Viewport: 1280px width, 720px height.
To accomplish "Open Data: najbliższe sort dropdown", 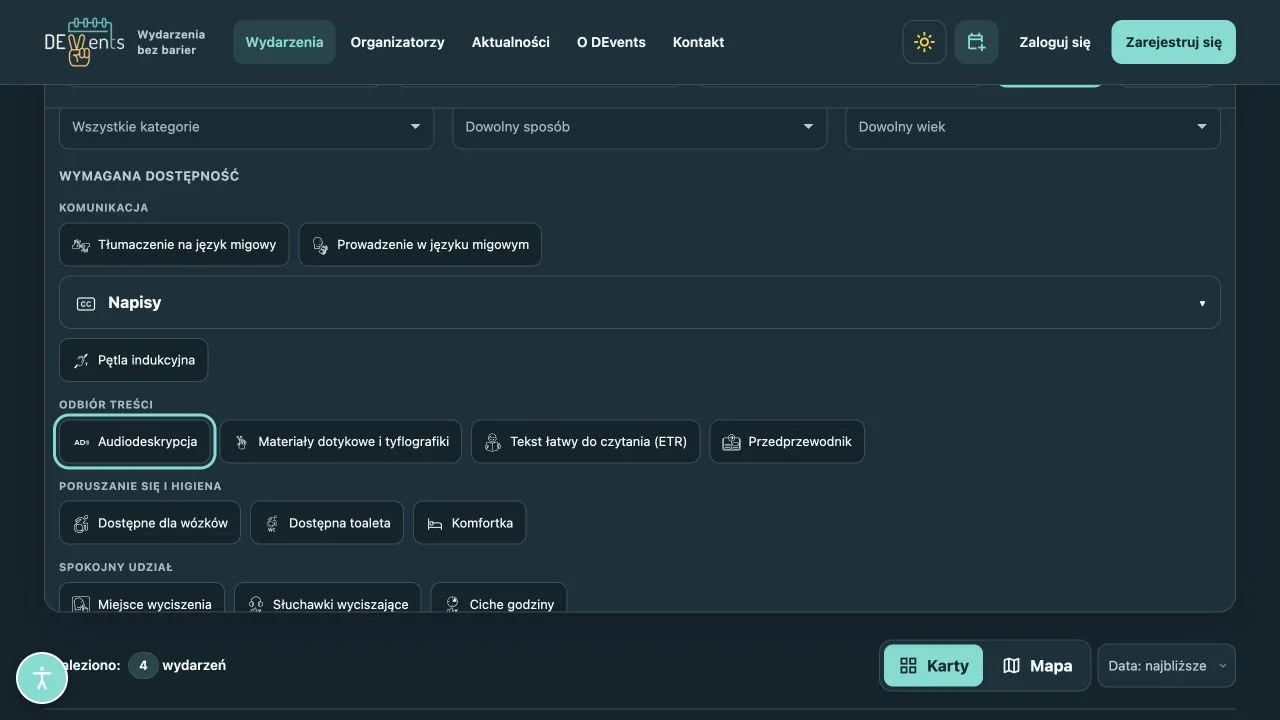I will [1167, 665].
